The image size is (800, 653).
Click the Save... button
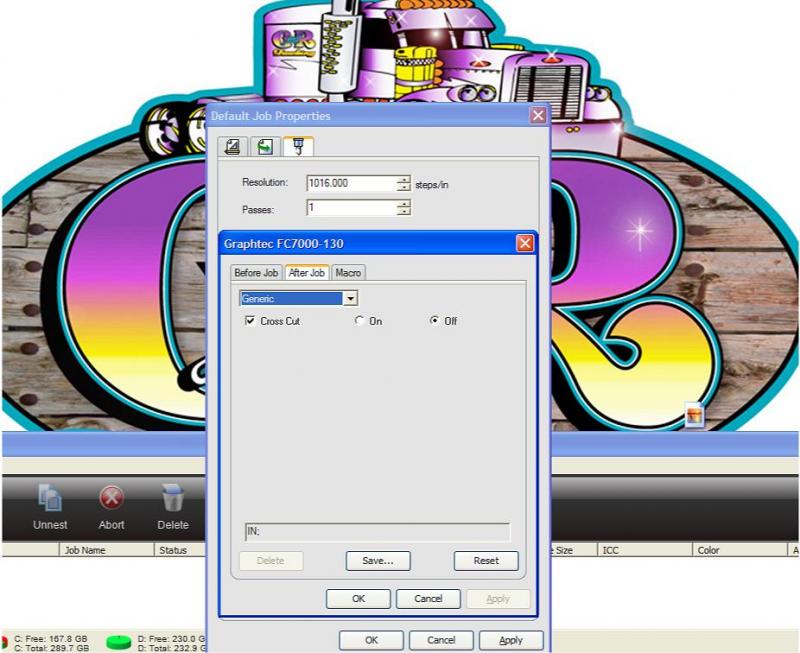[x=378, y=561]
